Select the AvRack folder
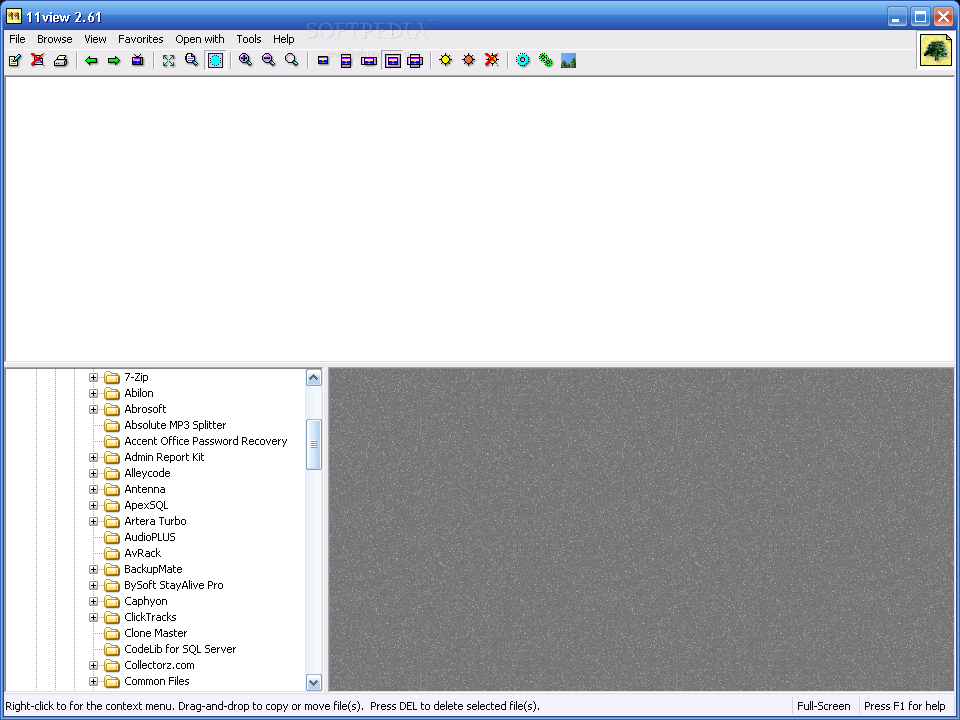960x720 pixels. click(x=143, y=553)
